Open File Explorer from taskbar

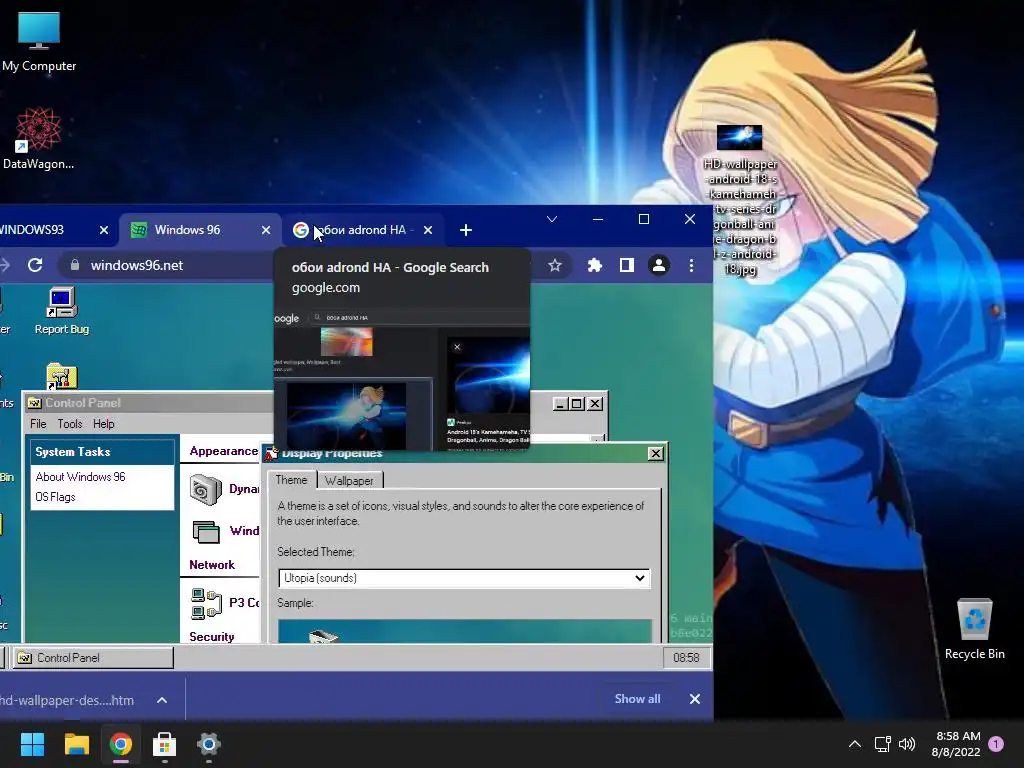click(x=76, y=744)
